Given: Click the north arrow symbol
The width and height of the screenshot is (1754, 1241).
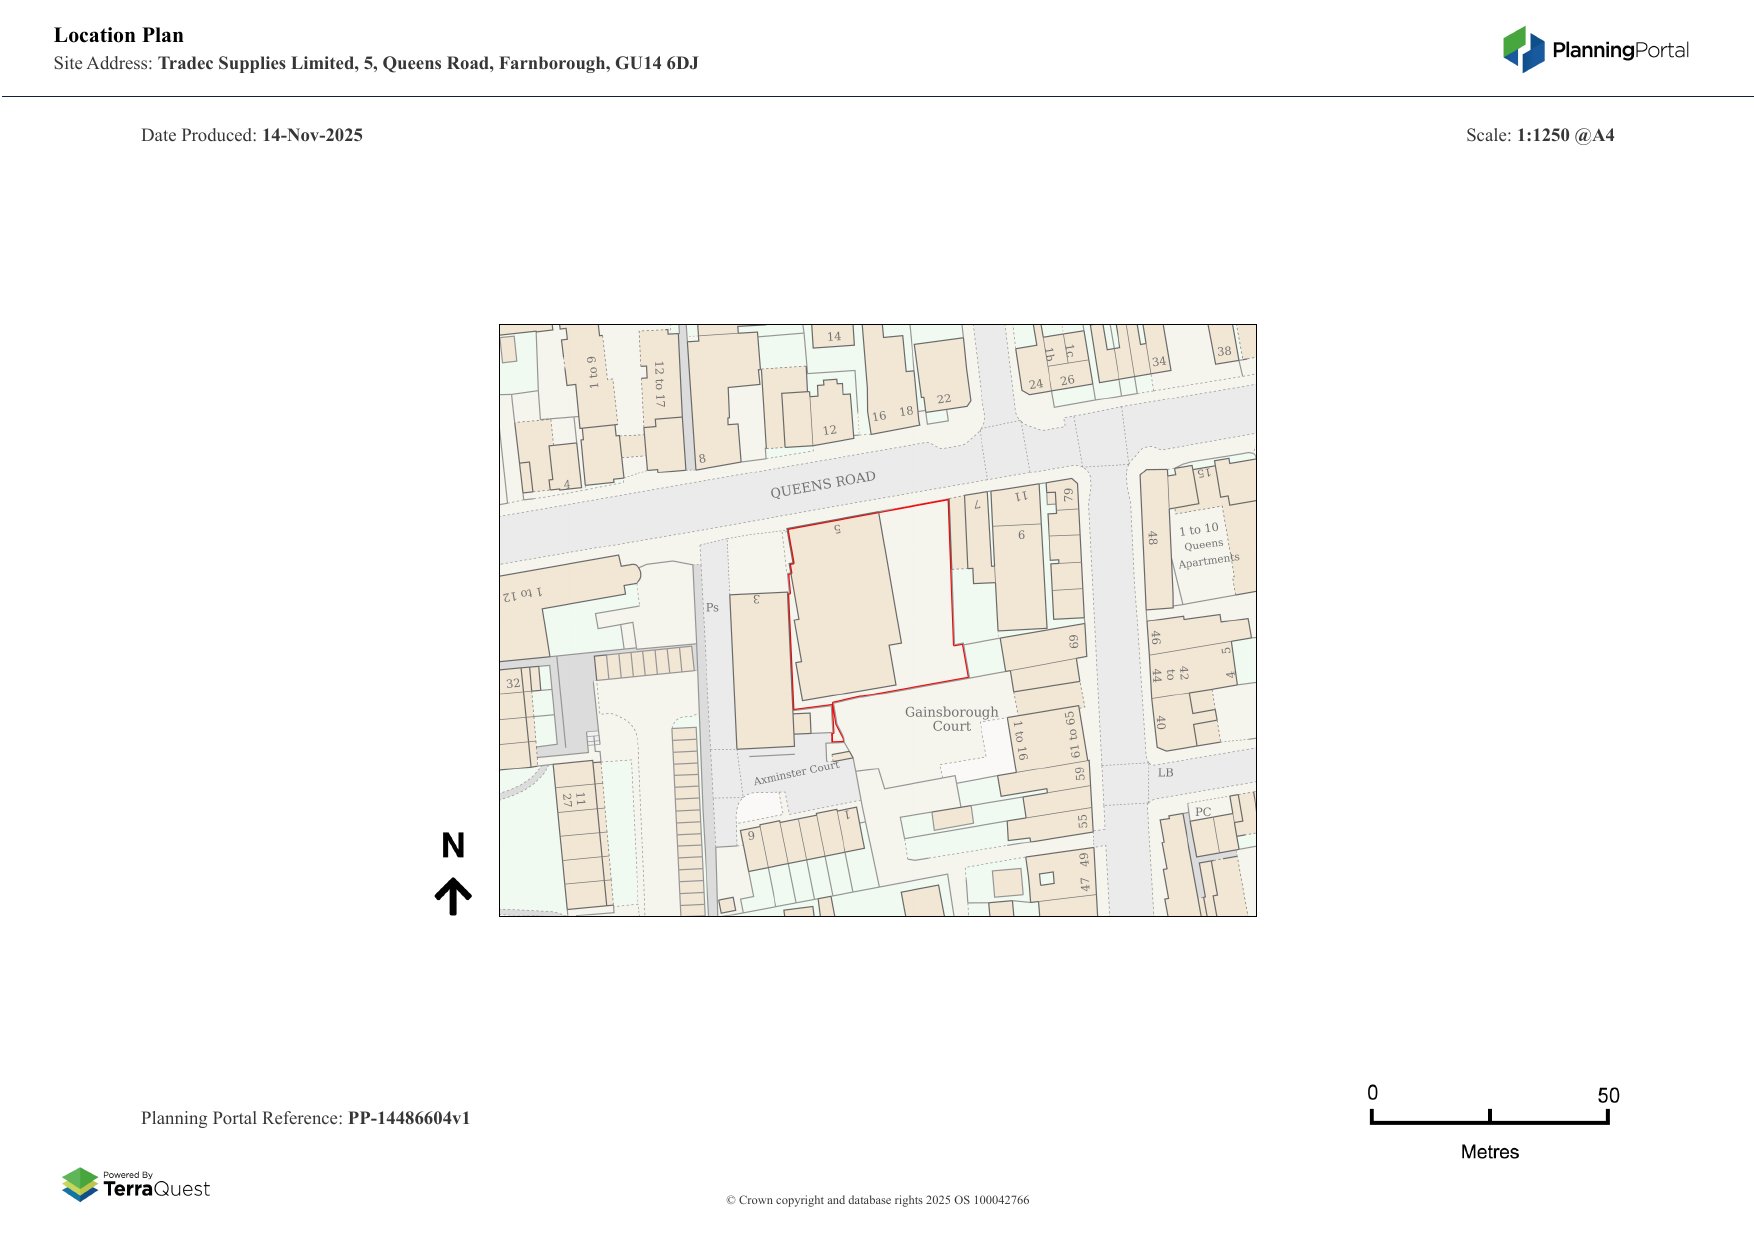Looking at the screenshot, I should click(x=453, y=896).
